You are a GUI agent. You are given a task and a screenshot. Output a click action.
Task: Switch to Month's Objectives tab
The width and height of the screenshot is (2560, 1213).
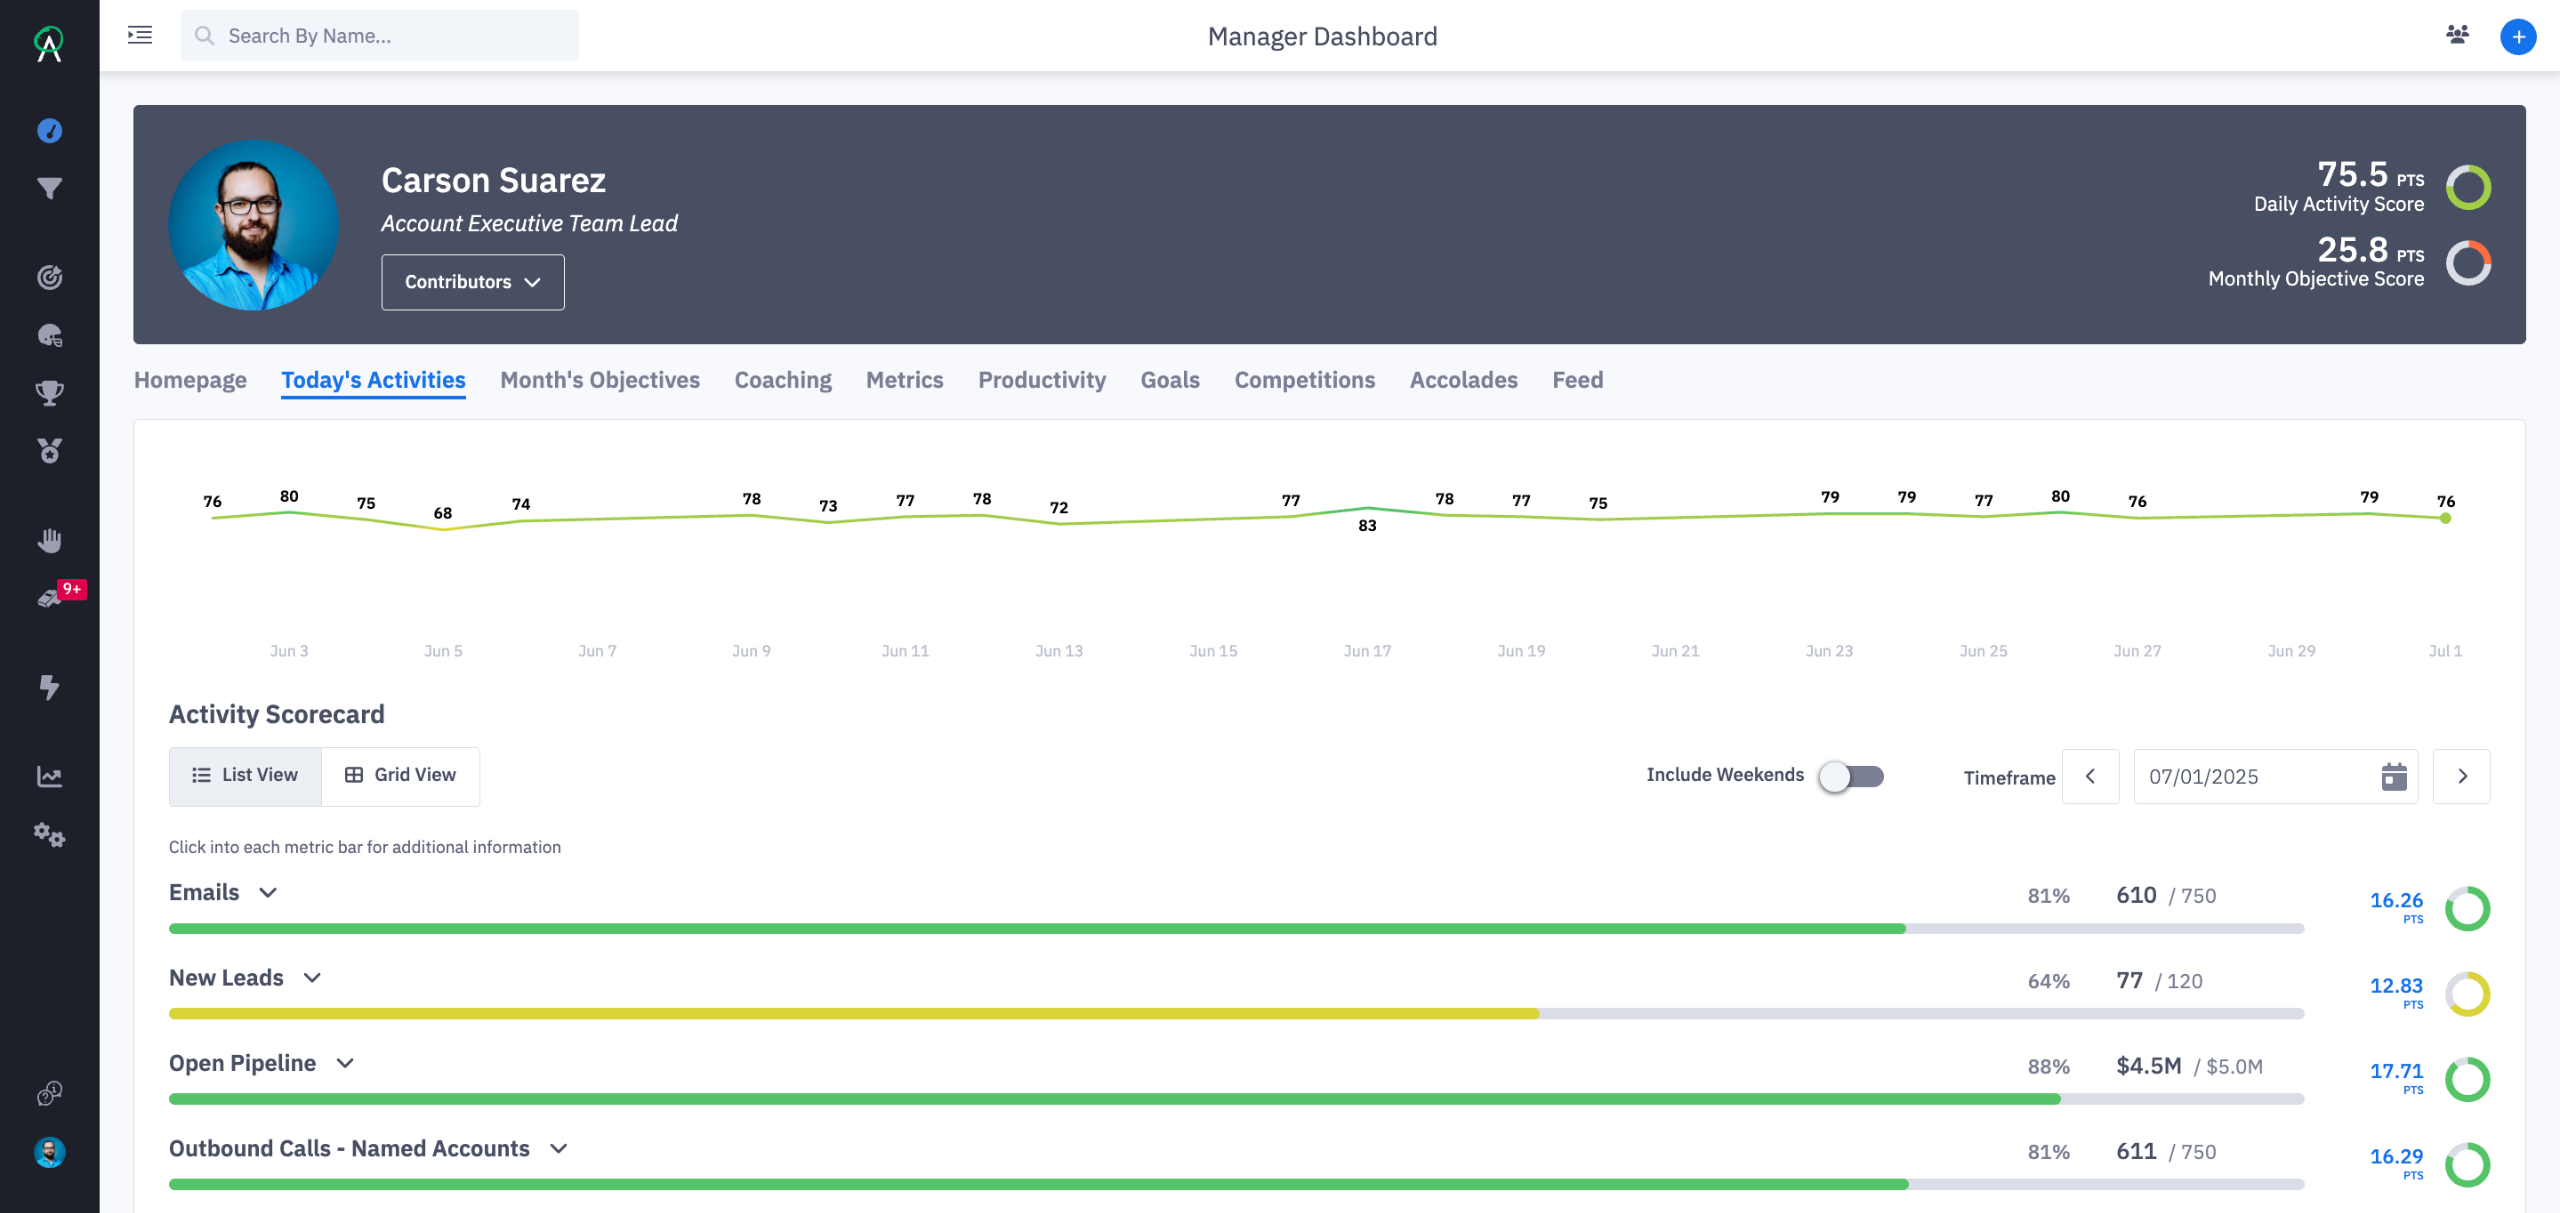[599, 380]
